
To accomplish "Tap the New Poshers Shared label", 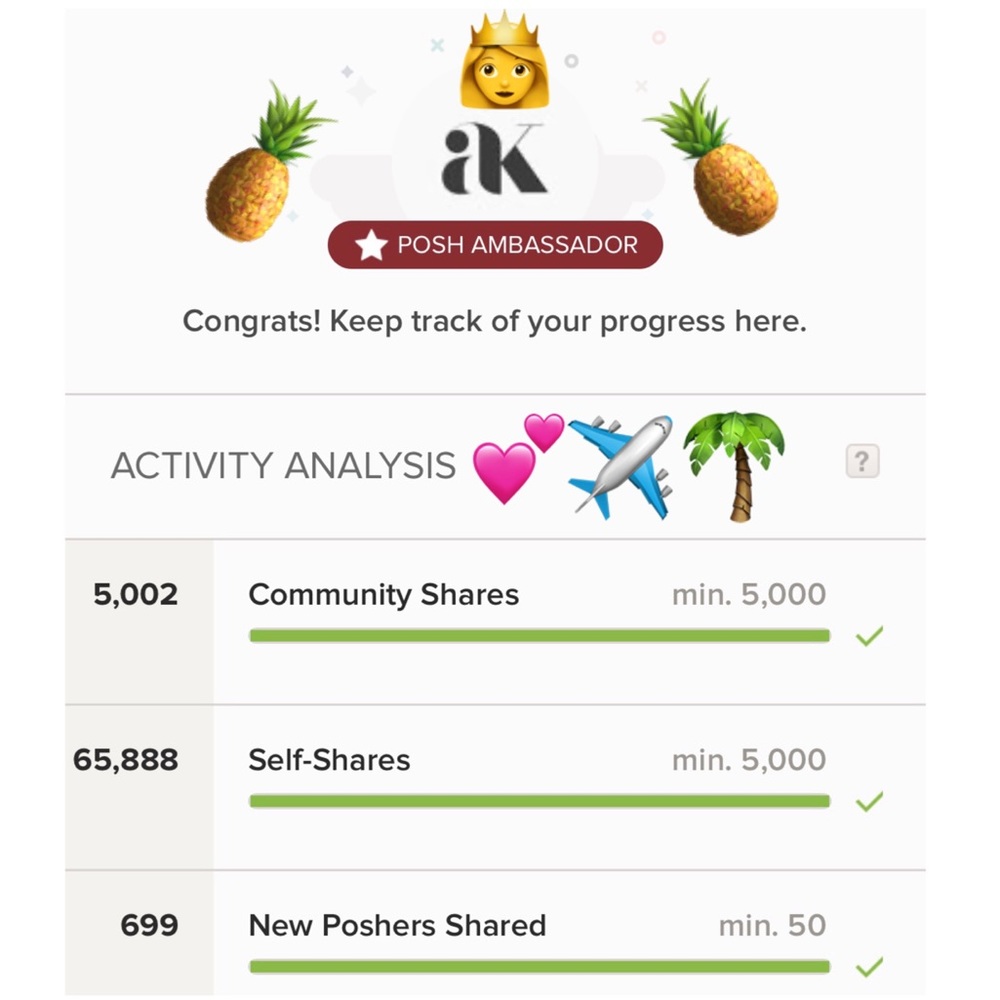I will point(397,925).
